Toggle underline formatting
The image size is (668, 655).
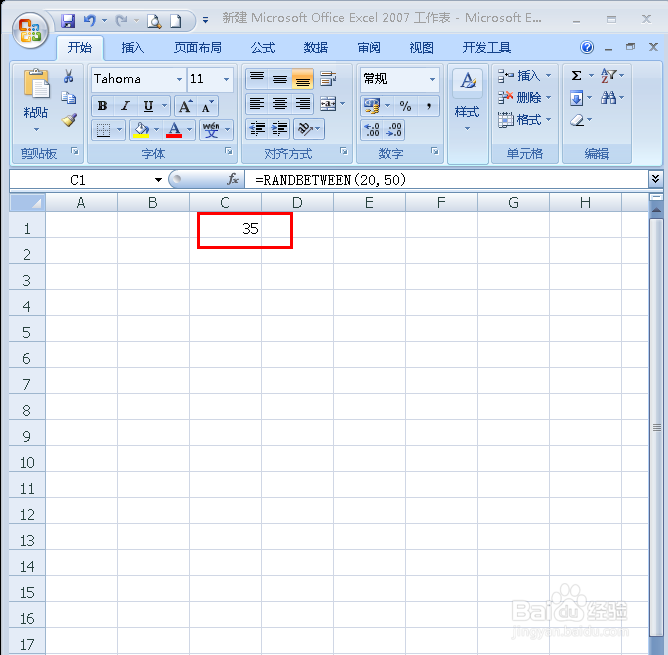click(x=148, y=106)
